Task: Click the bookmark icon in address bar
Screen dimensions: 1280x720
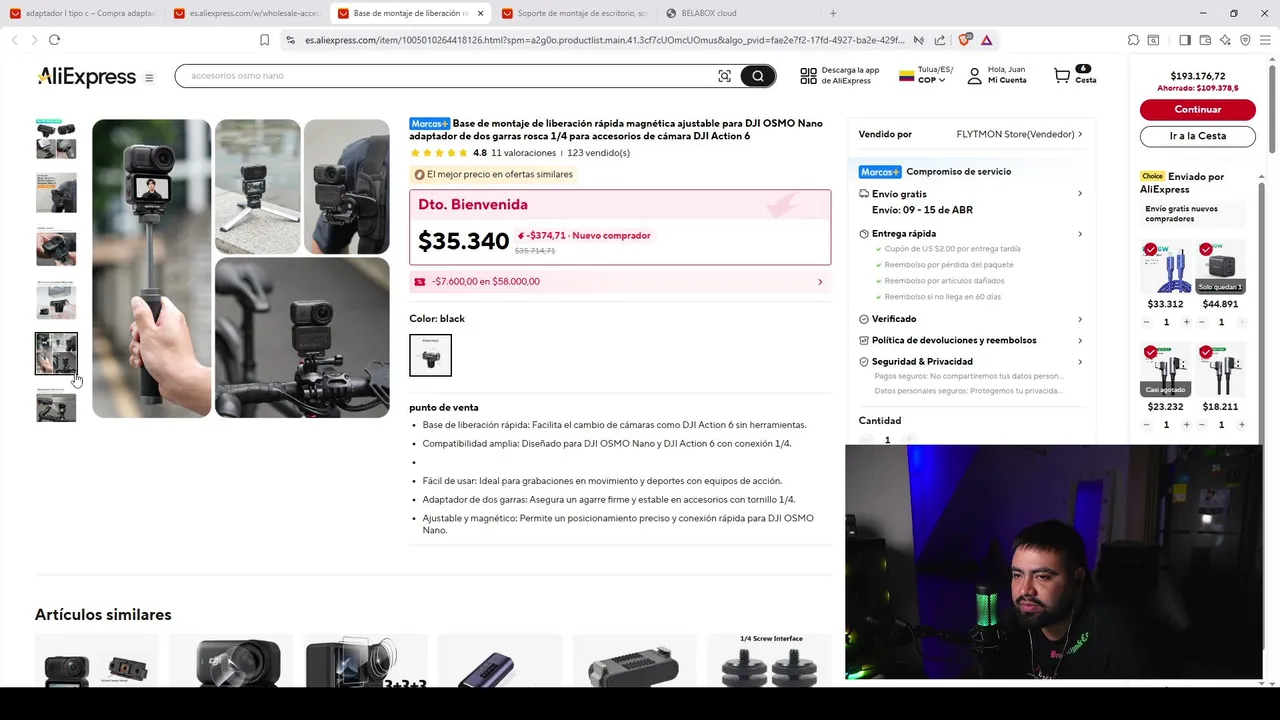Action: coord(264,40)
